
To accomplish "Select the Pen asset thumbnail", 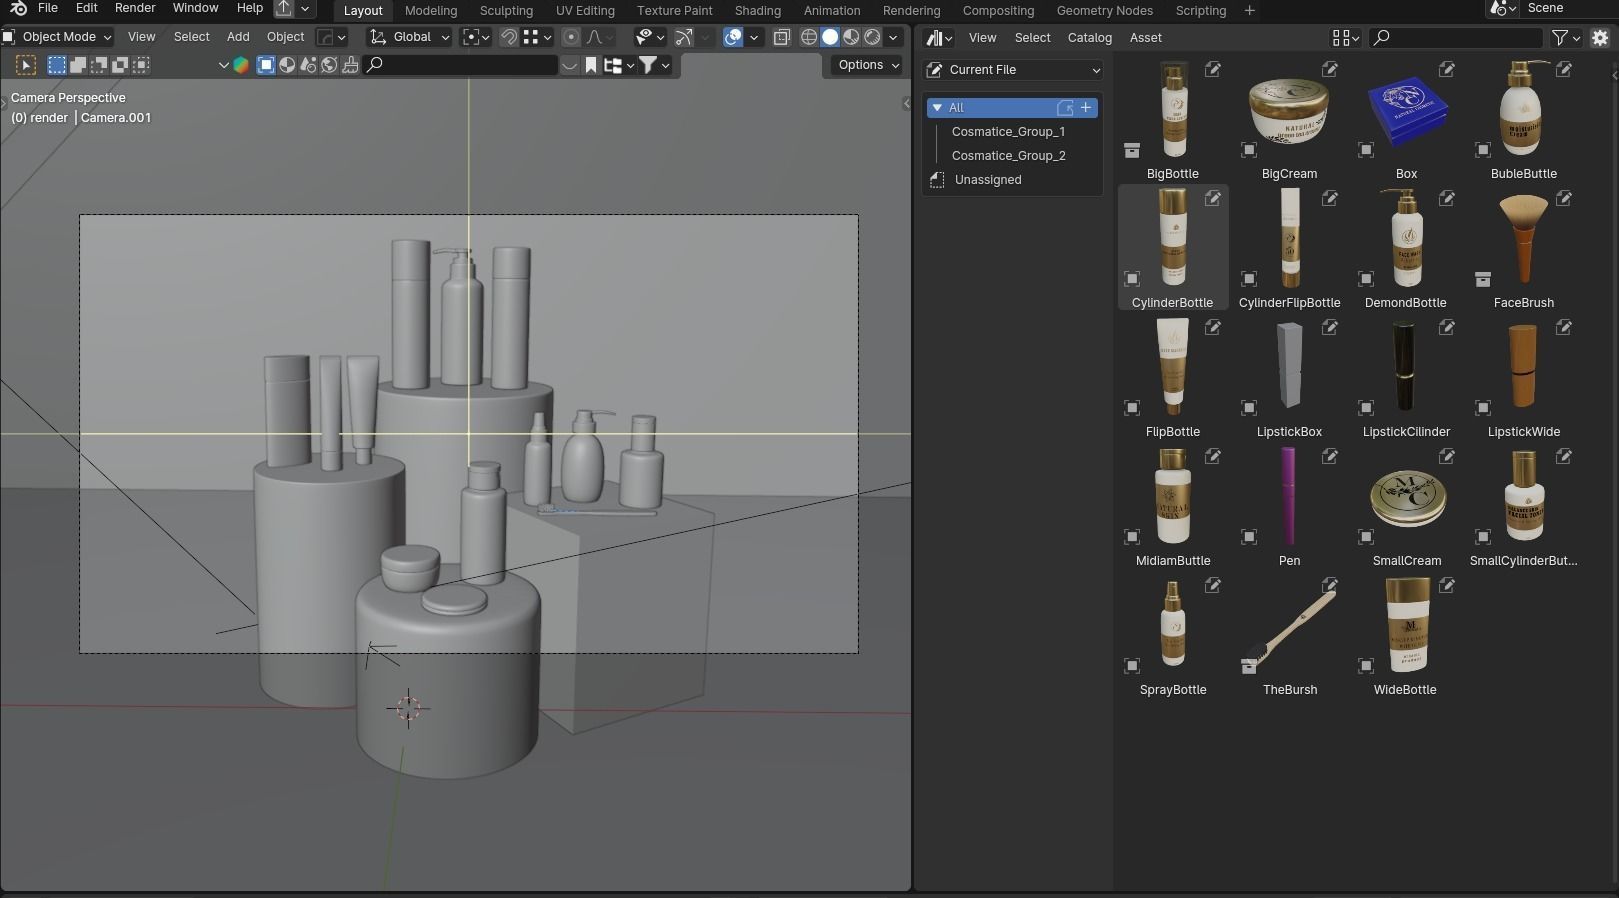I will click(x=1289, y=505).
